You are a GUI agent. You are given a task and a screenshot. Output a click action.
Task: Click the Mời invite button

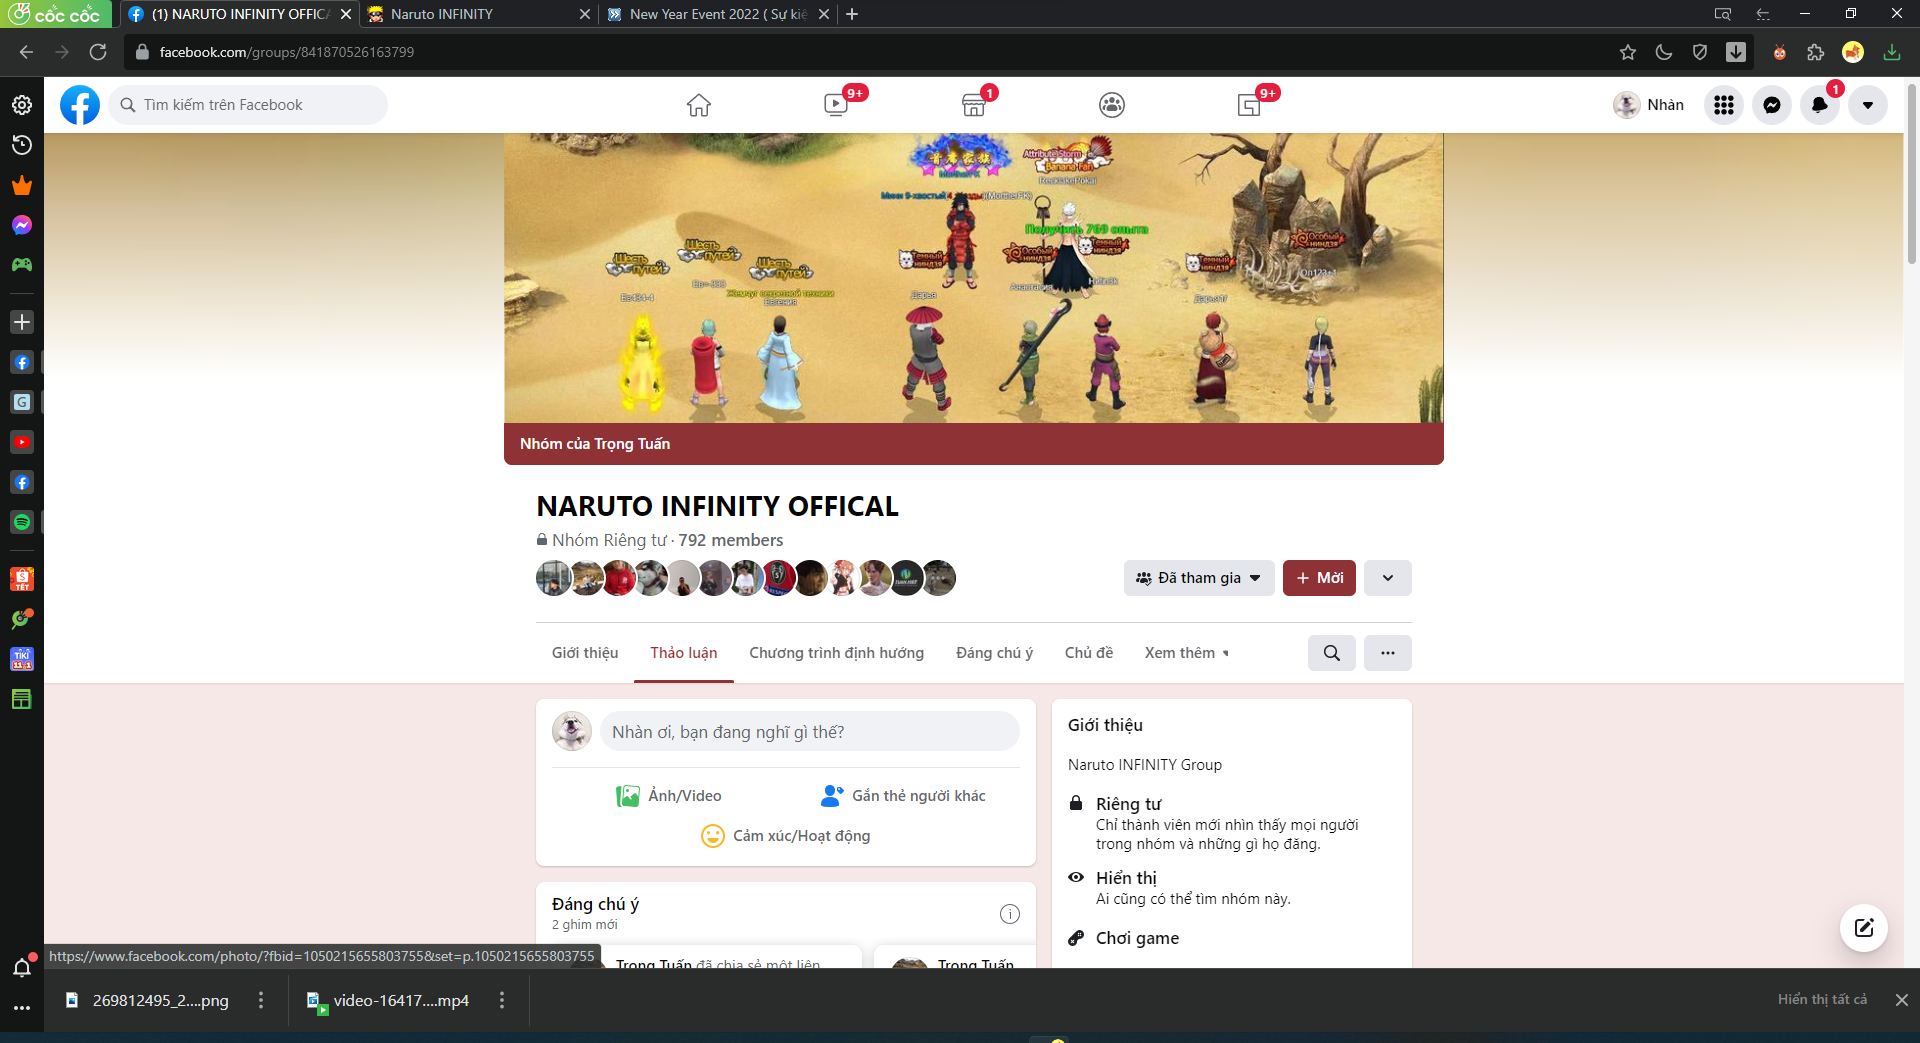tap(1319, 578)
